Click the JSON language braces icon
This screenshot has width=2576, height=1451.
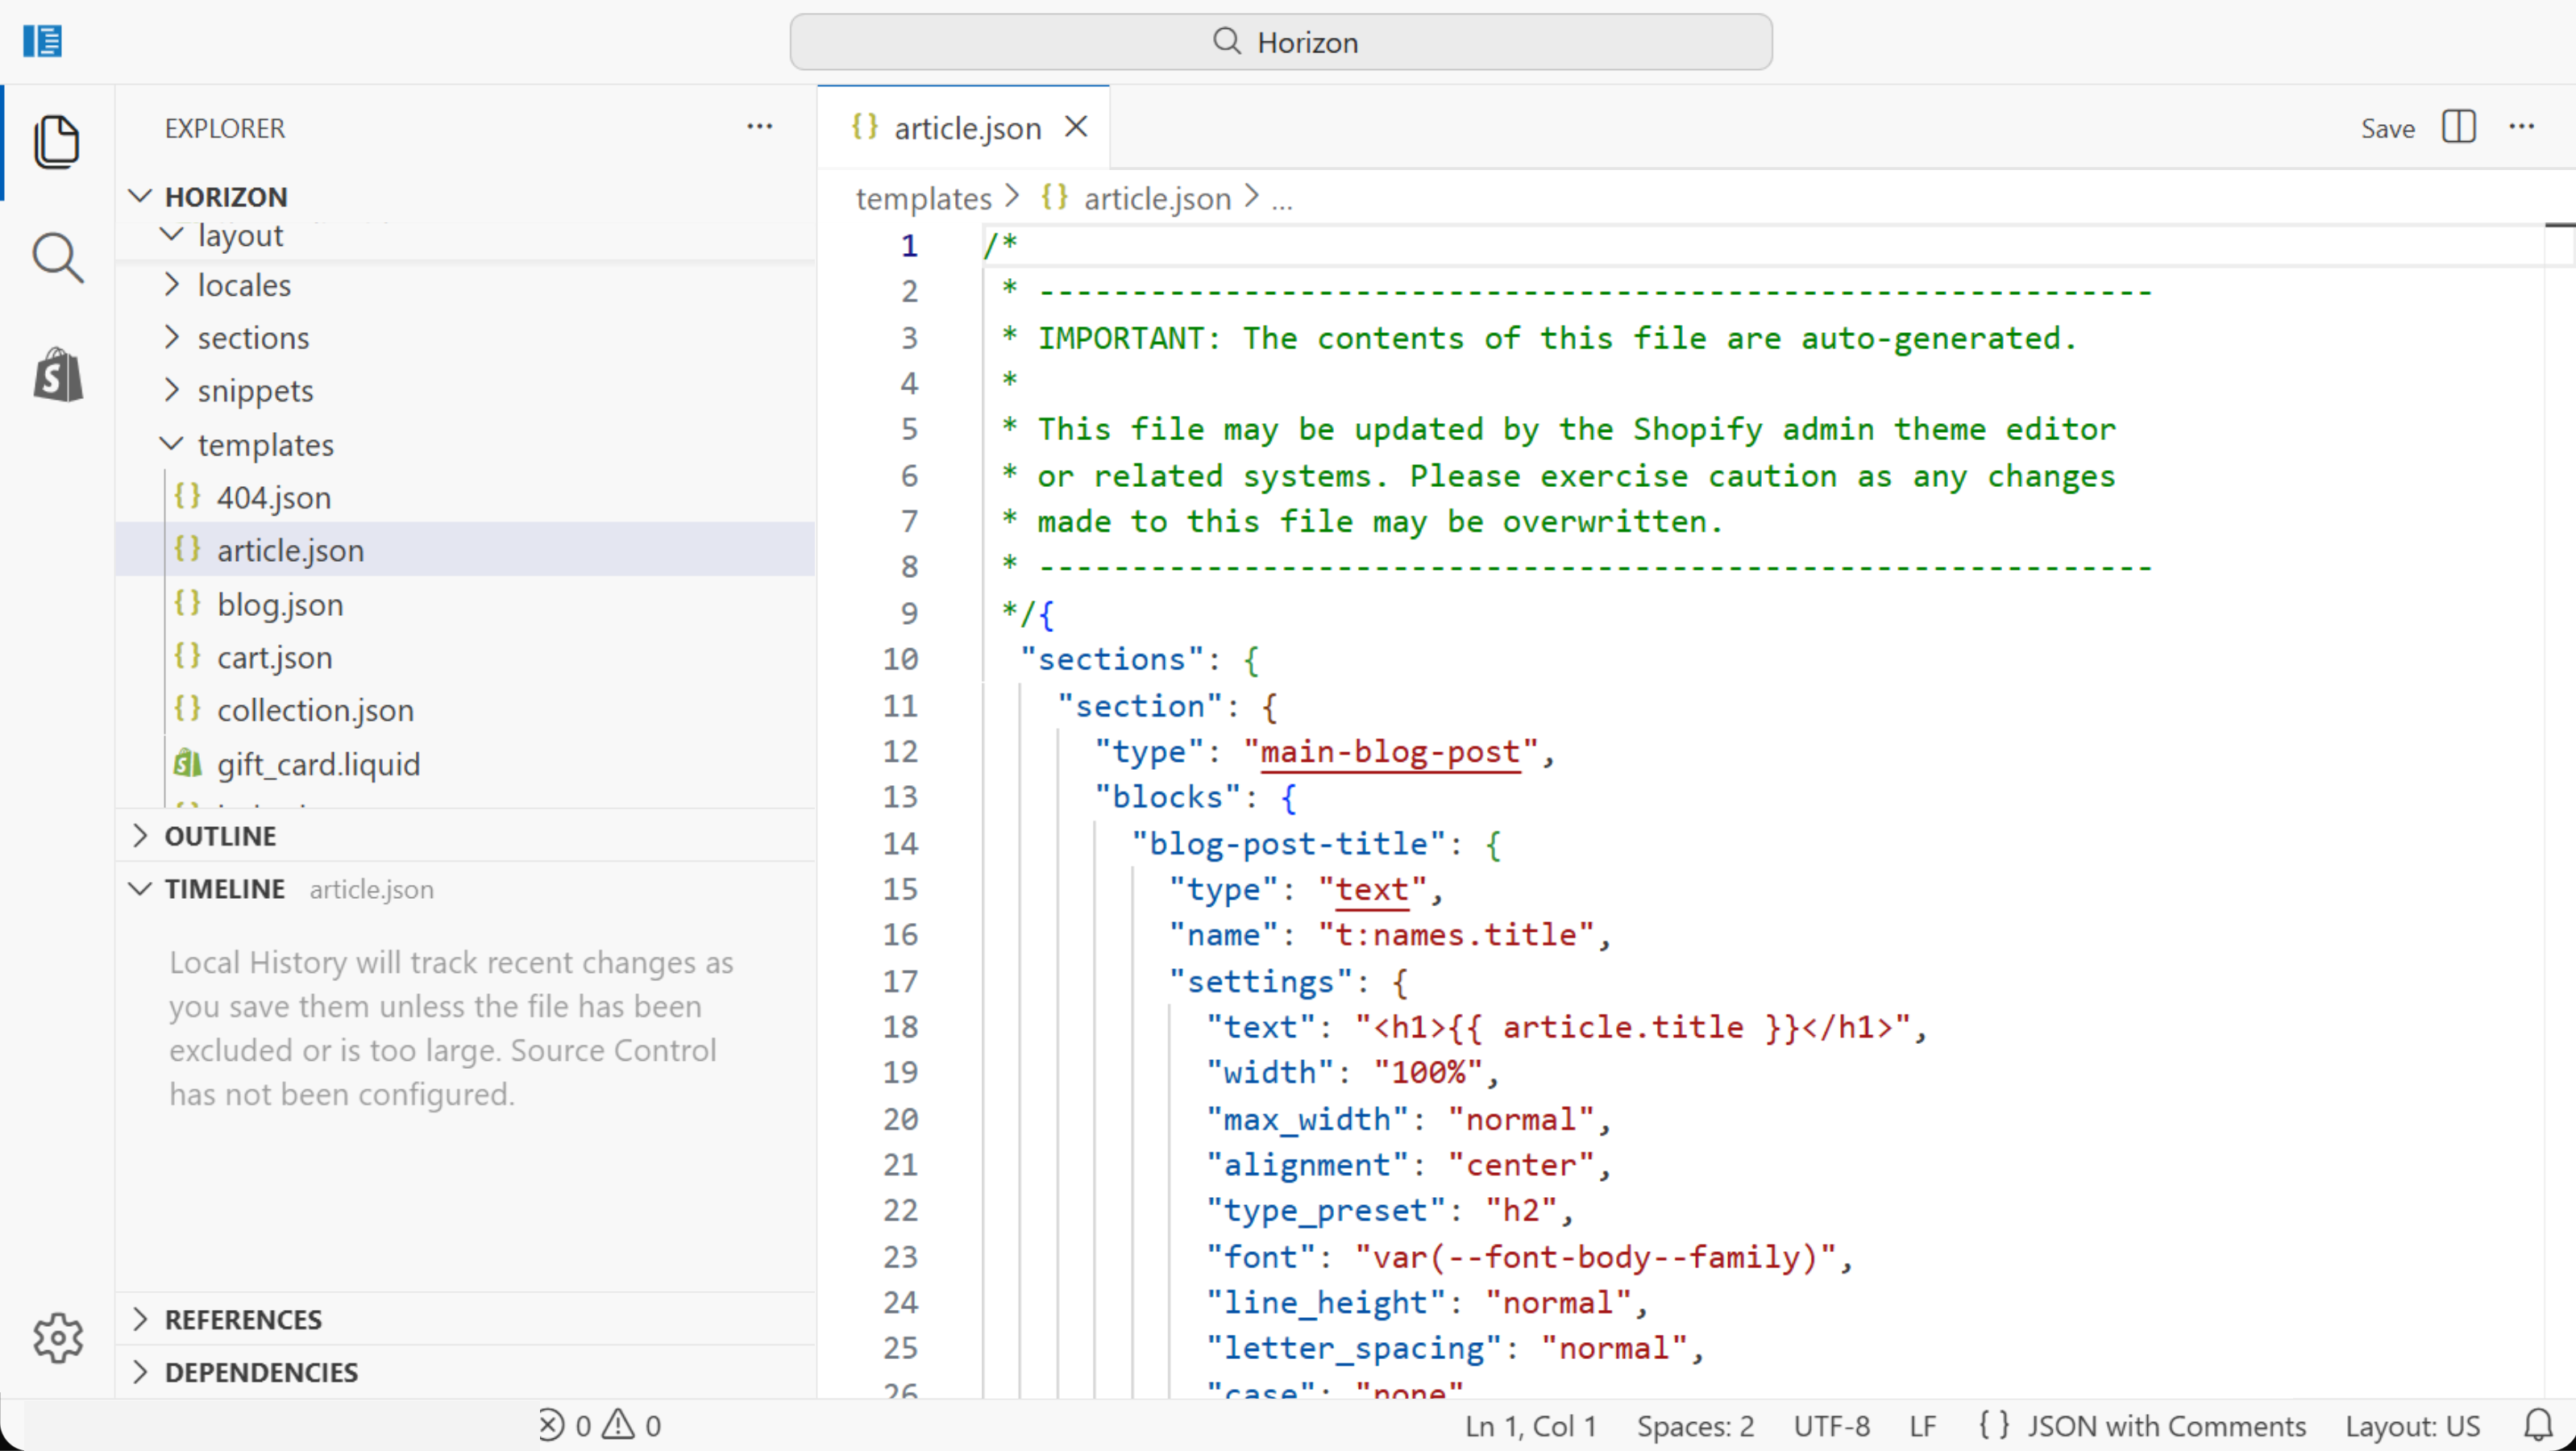tap(1994, 1425)
